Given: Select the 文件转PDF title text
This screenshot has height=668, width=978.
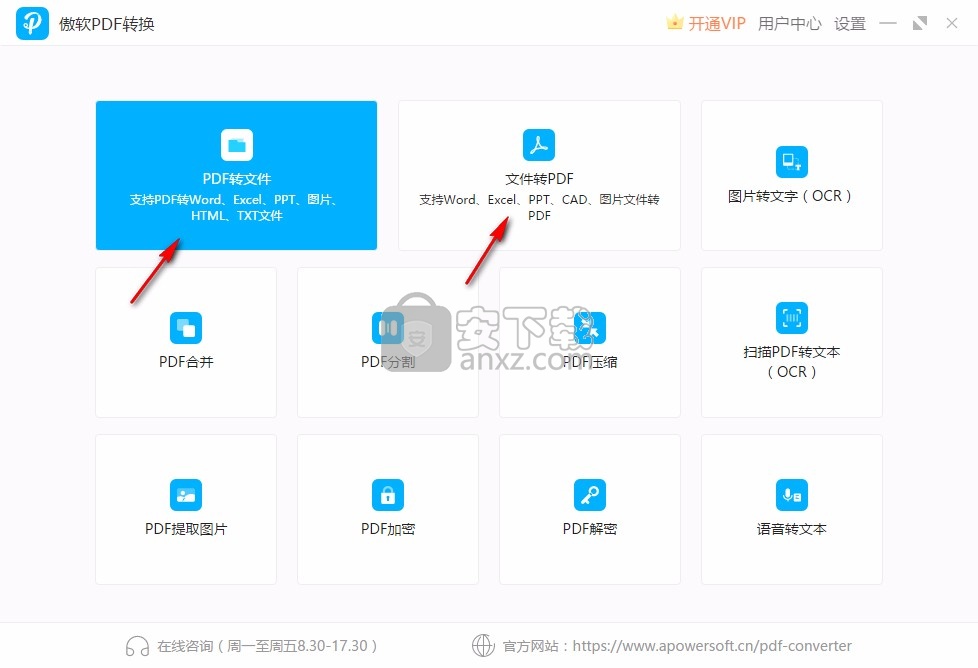Looking at the screenshot, I should 539,179.
